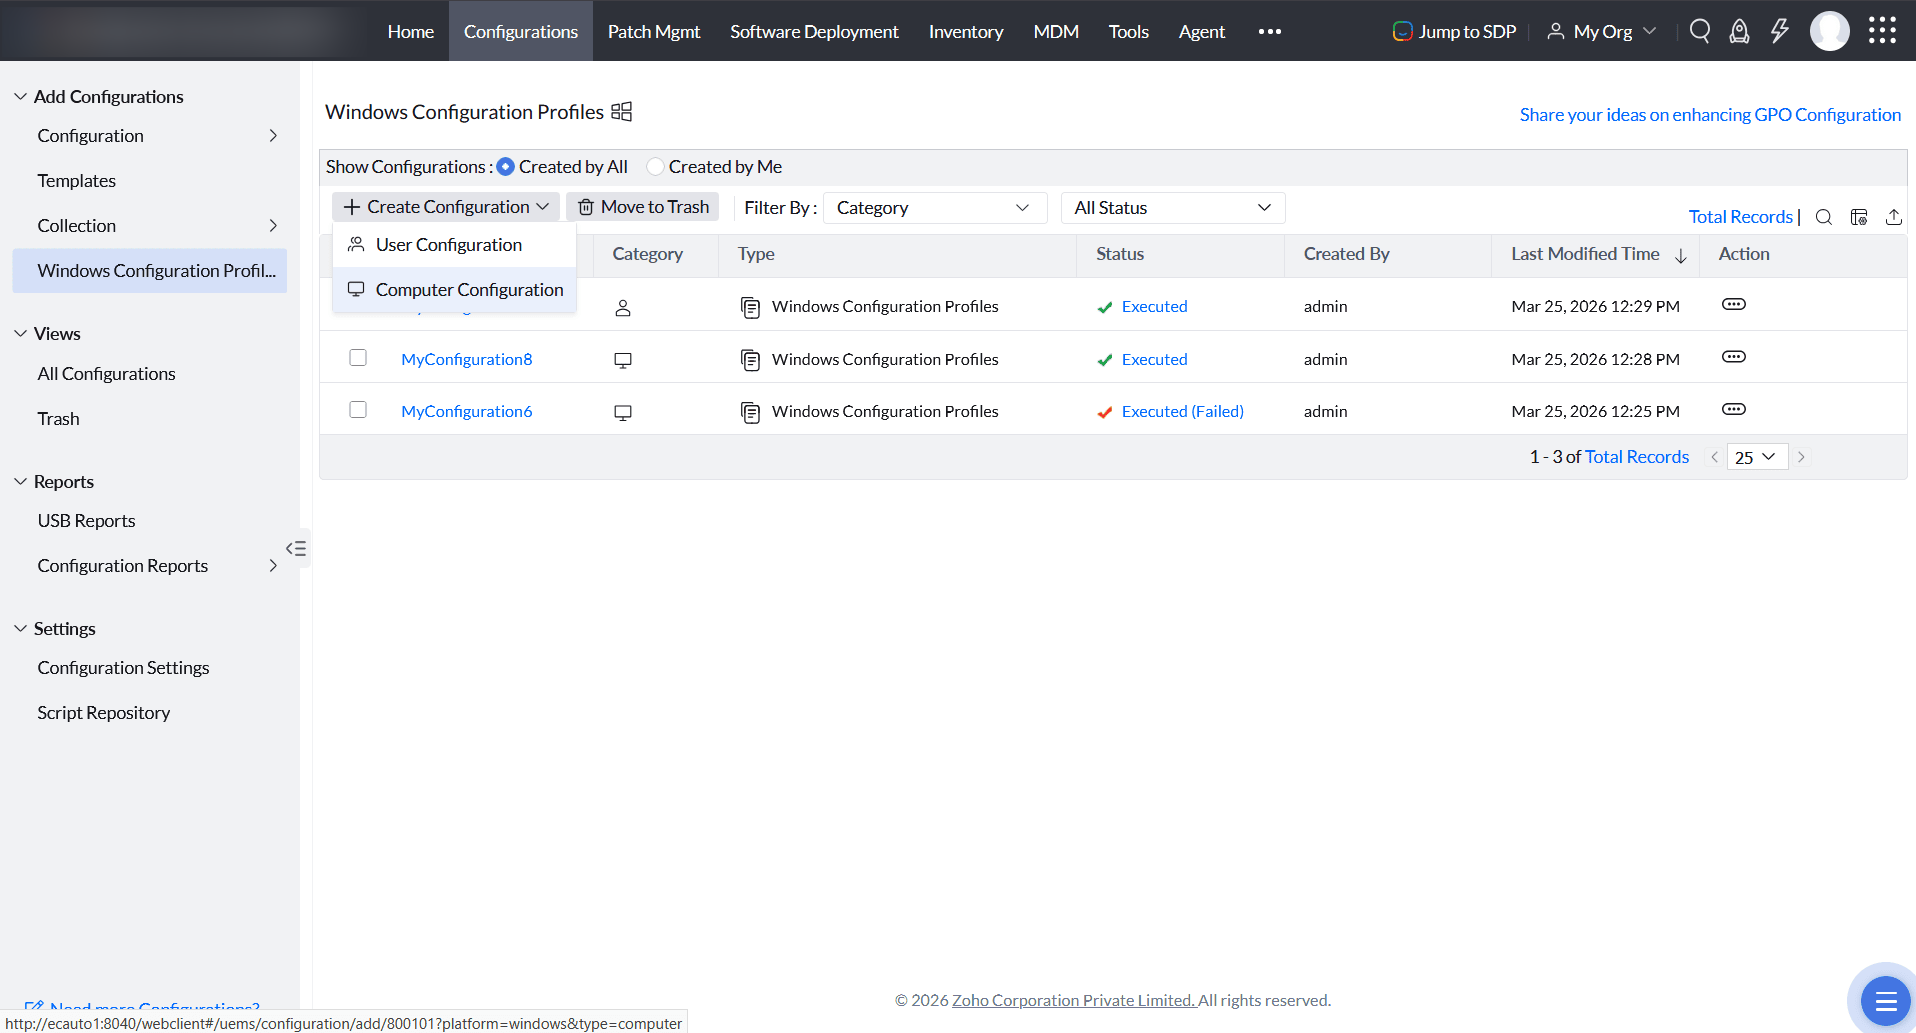
Task: Expand the Configuration Reports submenu
Action: [273, 566]
